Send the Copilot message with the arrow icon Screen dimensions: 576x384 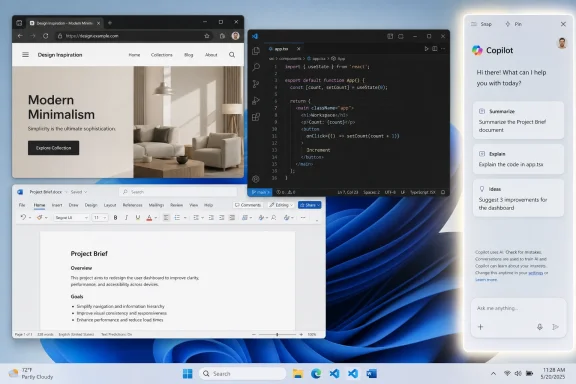[x=555, y=327]
